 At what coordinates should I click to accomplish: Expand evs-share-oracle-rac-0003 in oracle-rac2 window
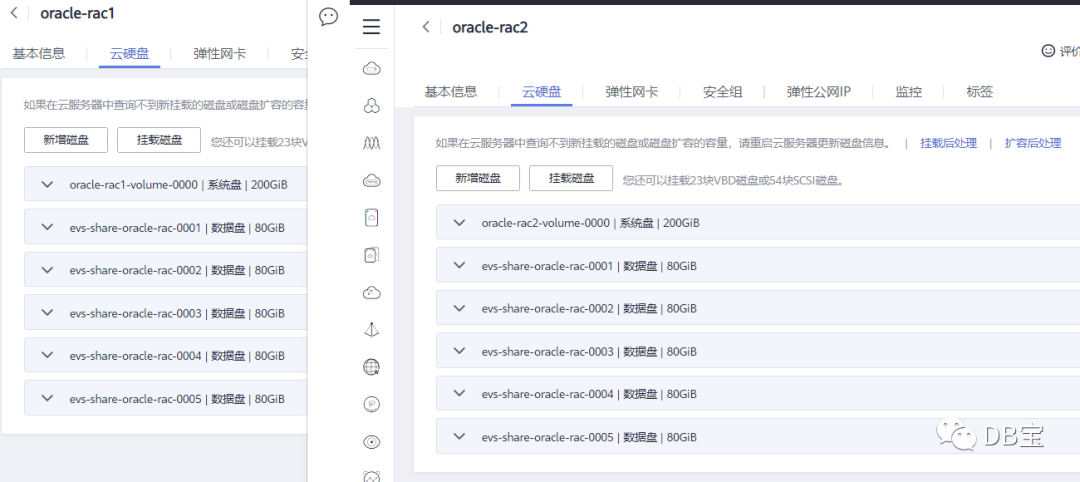459,350
